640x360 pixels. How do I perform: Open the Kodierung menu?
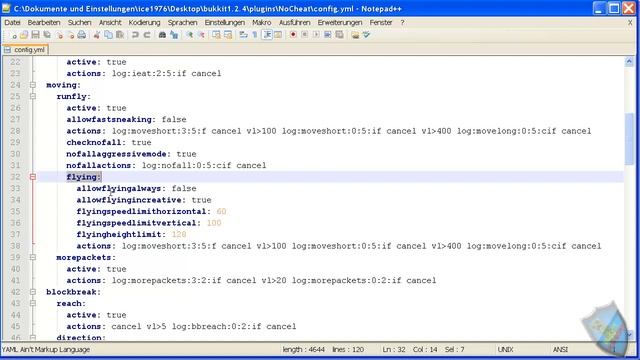point(144,22)
